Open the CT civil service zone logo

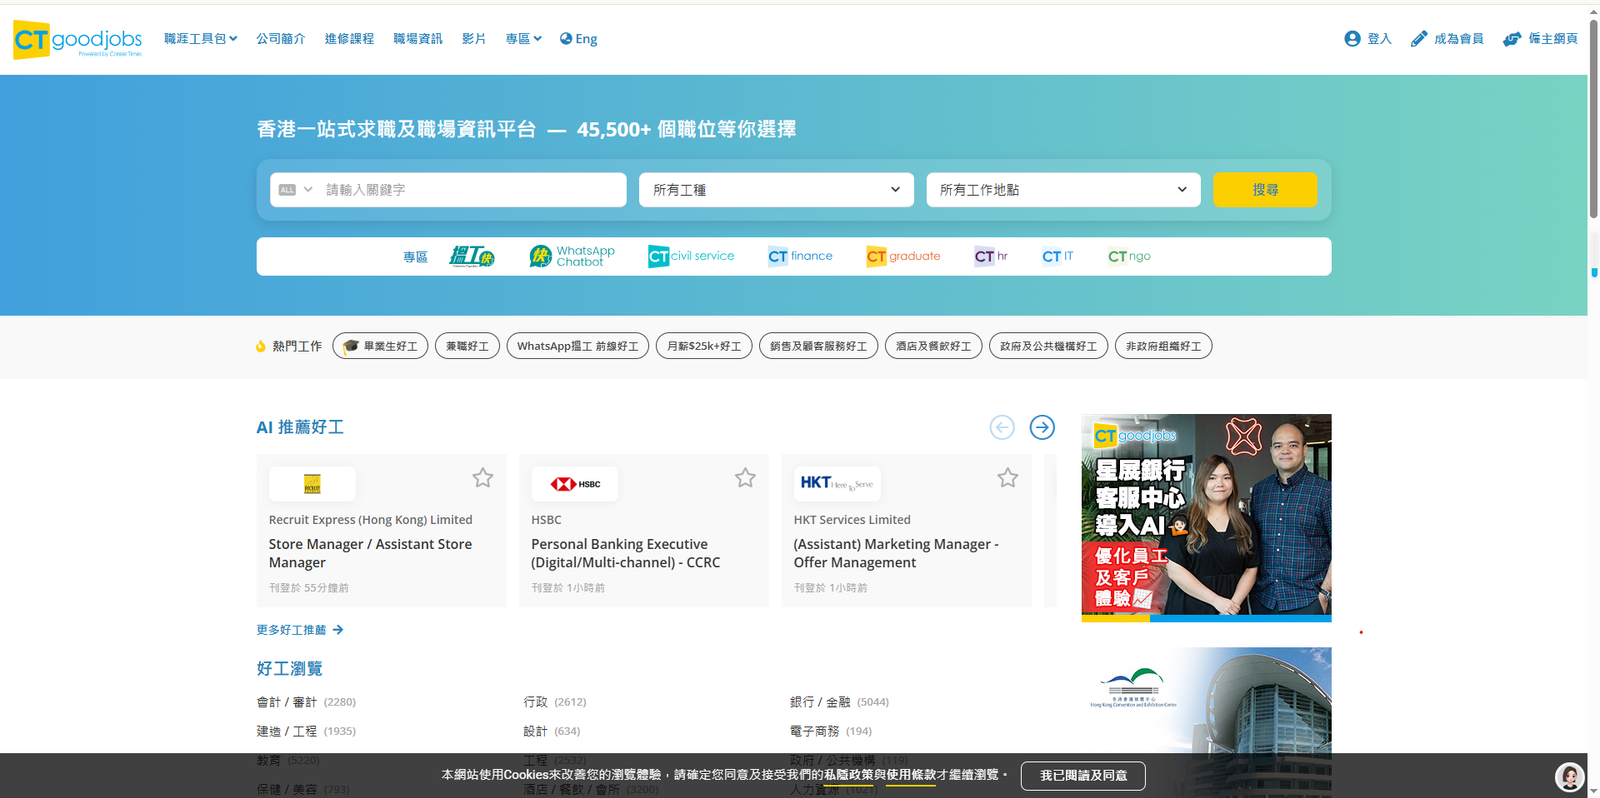click(x=691, y=256)
